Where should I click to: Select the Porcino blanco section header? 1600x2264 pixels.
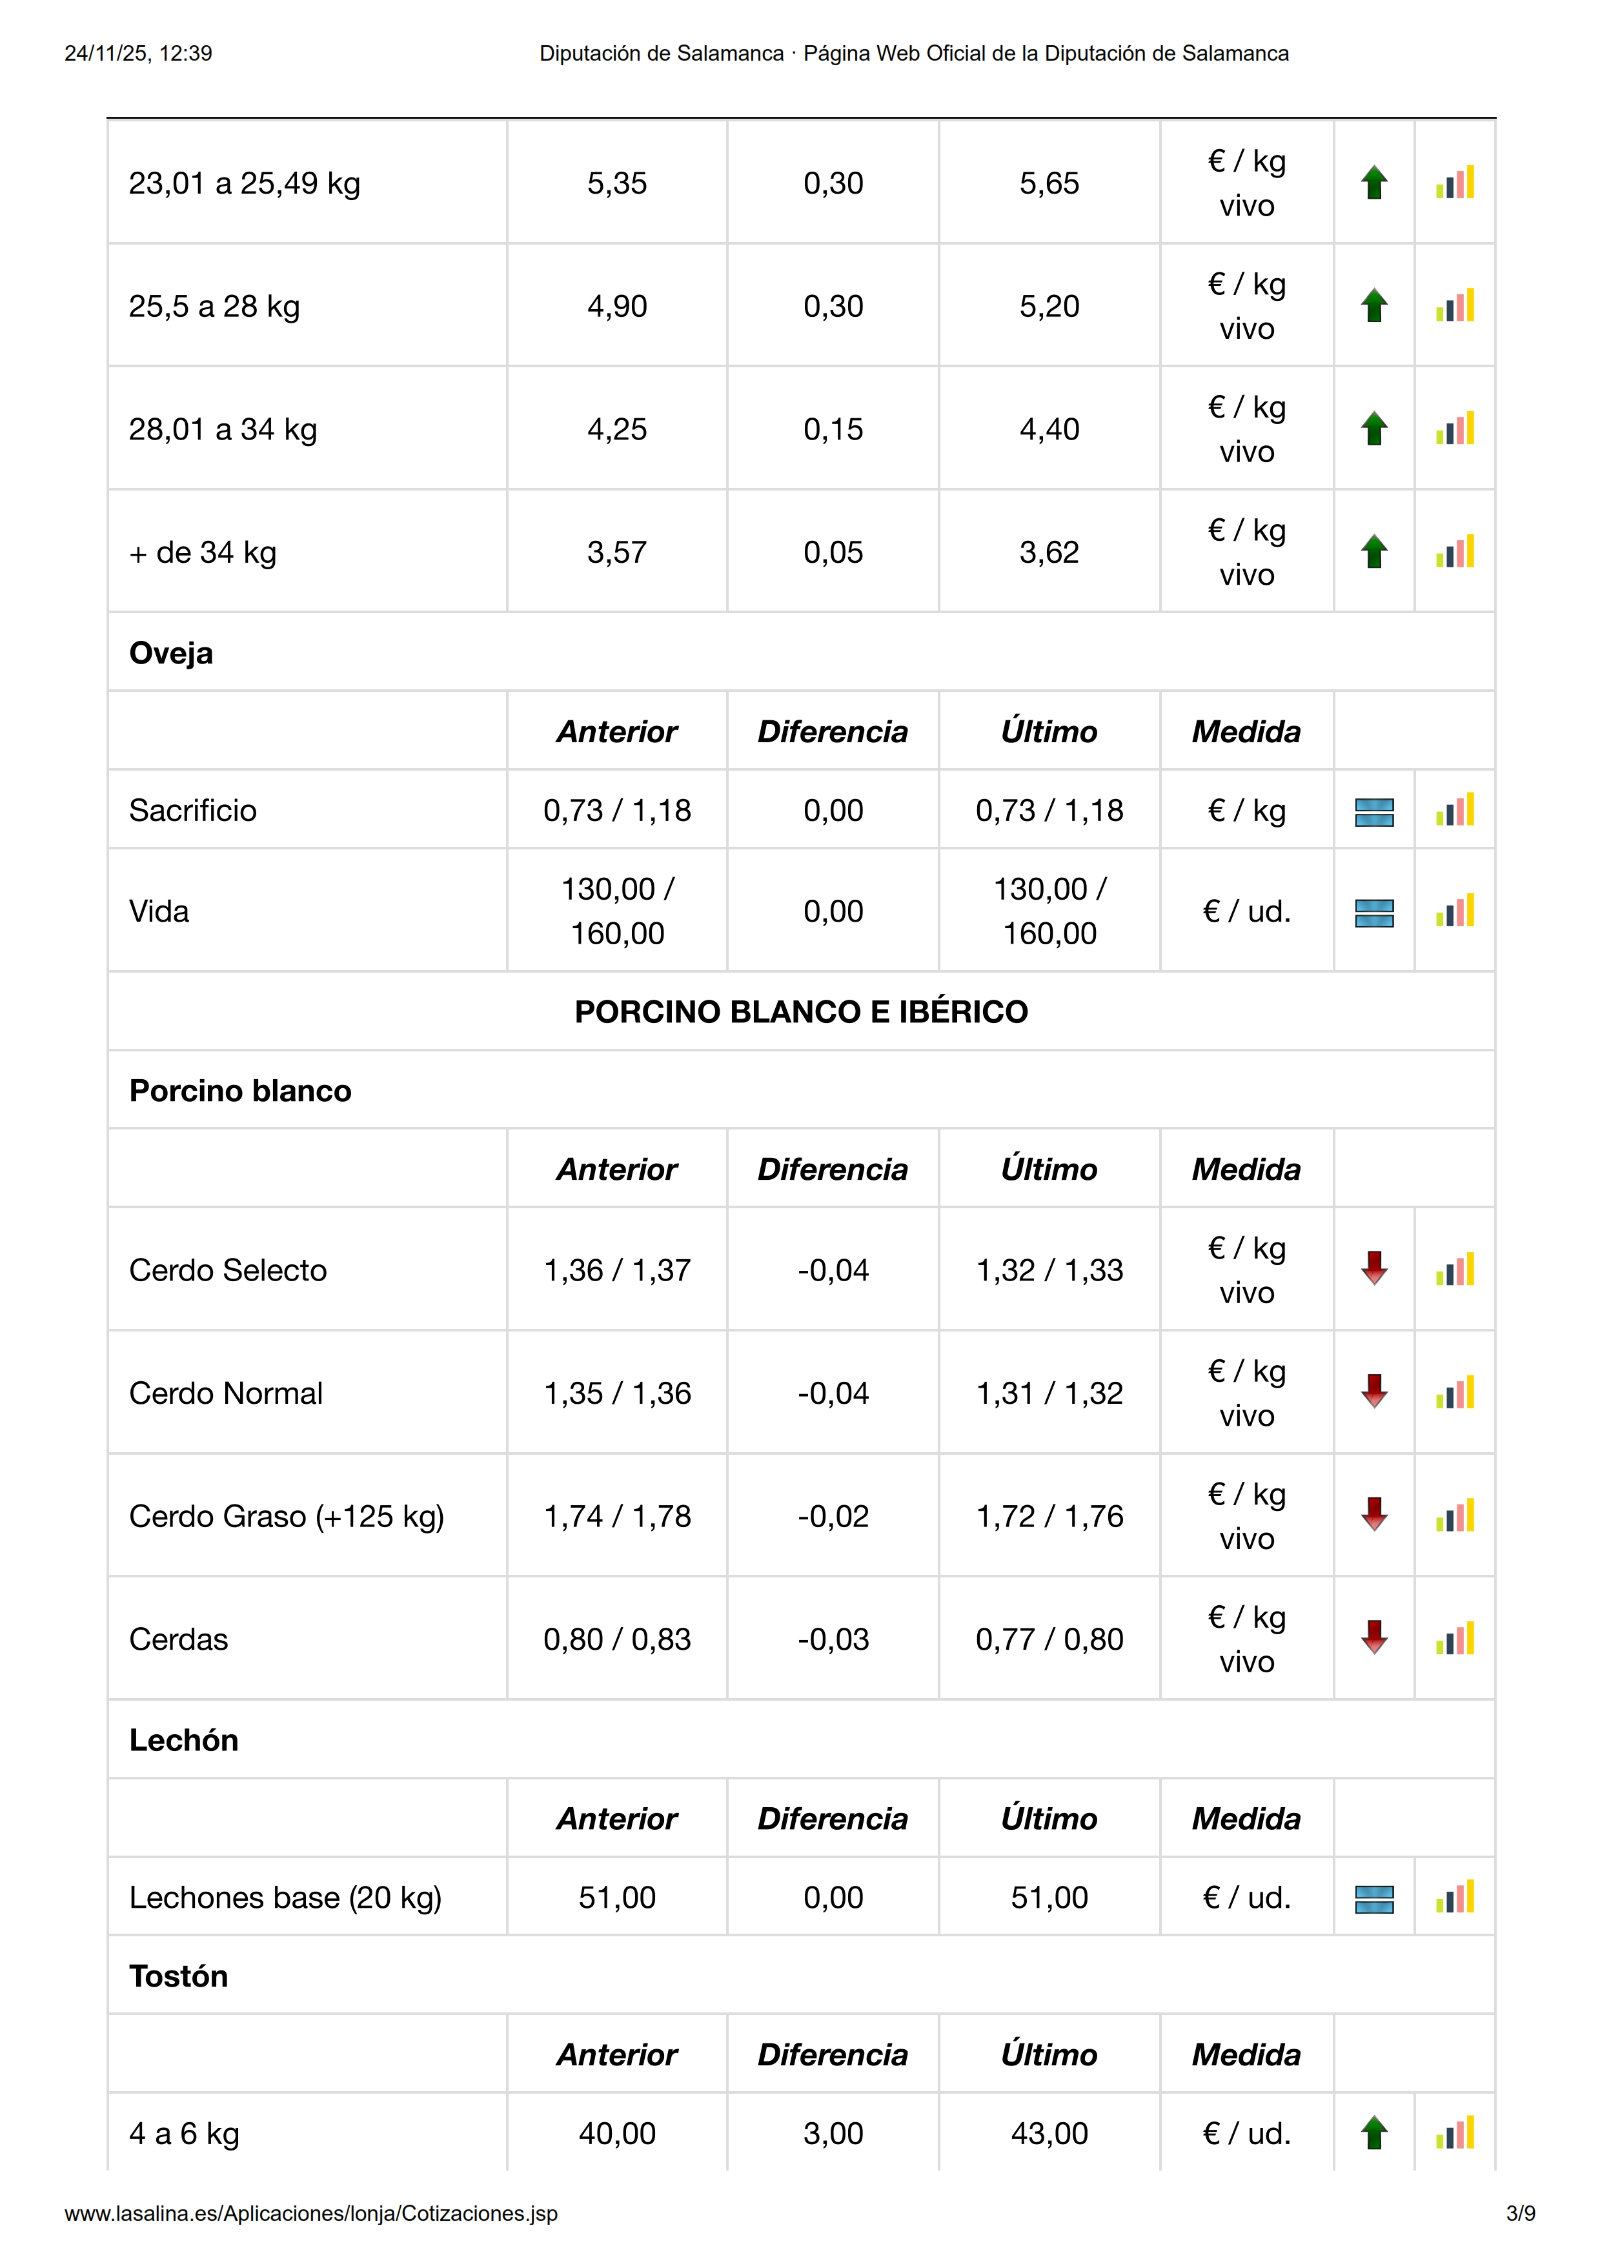coord(240,1090)
